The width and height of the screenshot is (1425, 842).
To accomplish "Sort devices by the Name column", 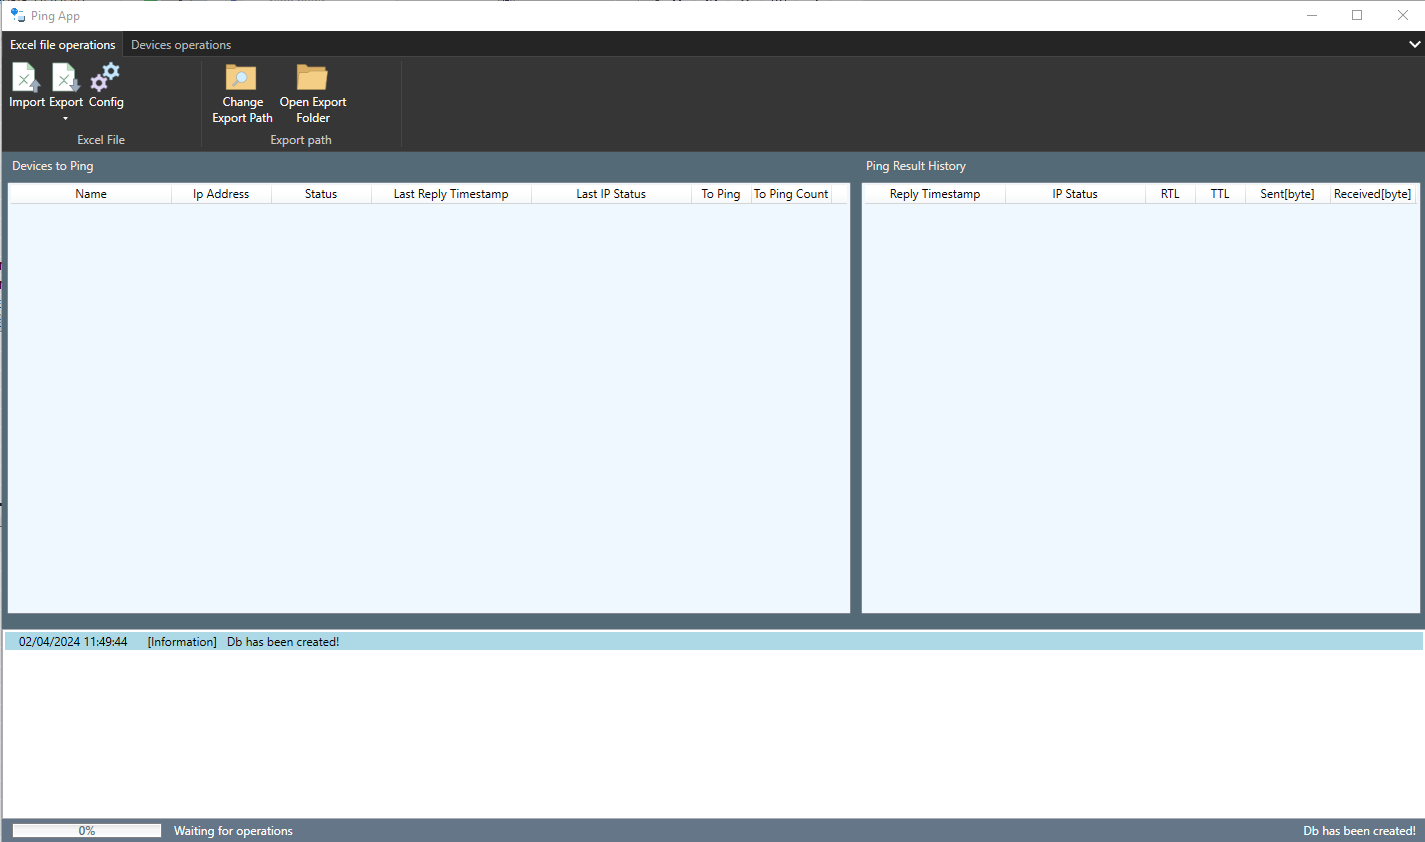I will 90,193.
